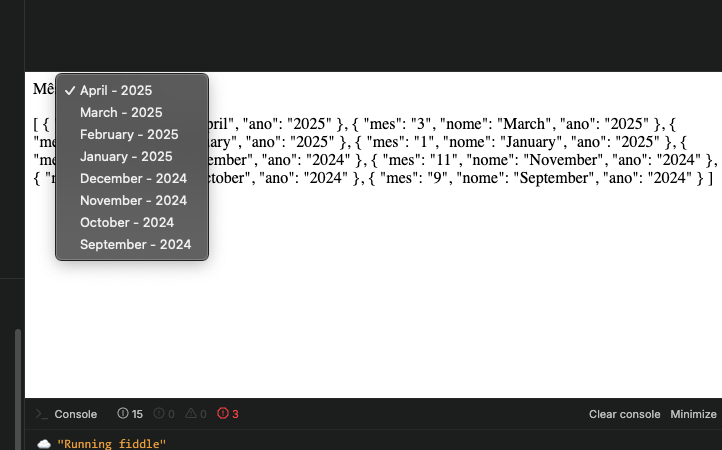Click the warnings triangle icon in console bar
The height and width of the screenshot is (450, 722).
pyautogui.click(x=190, y=414)
